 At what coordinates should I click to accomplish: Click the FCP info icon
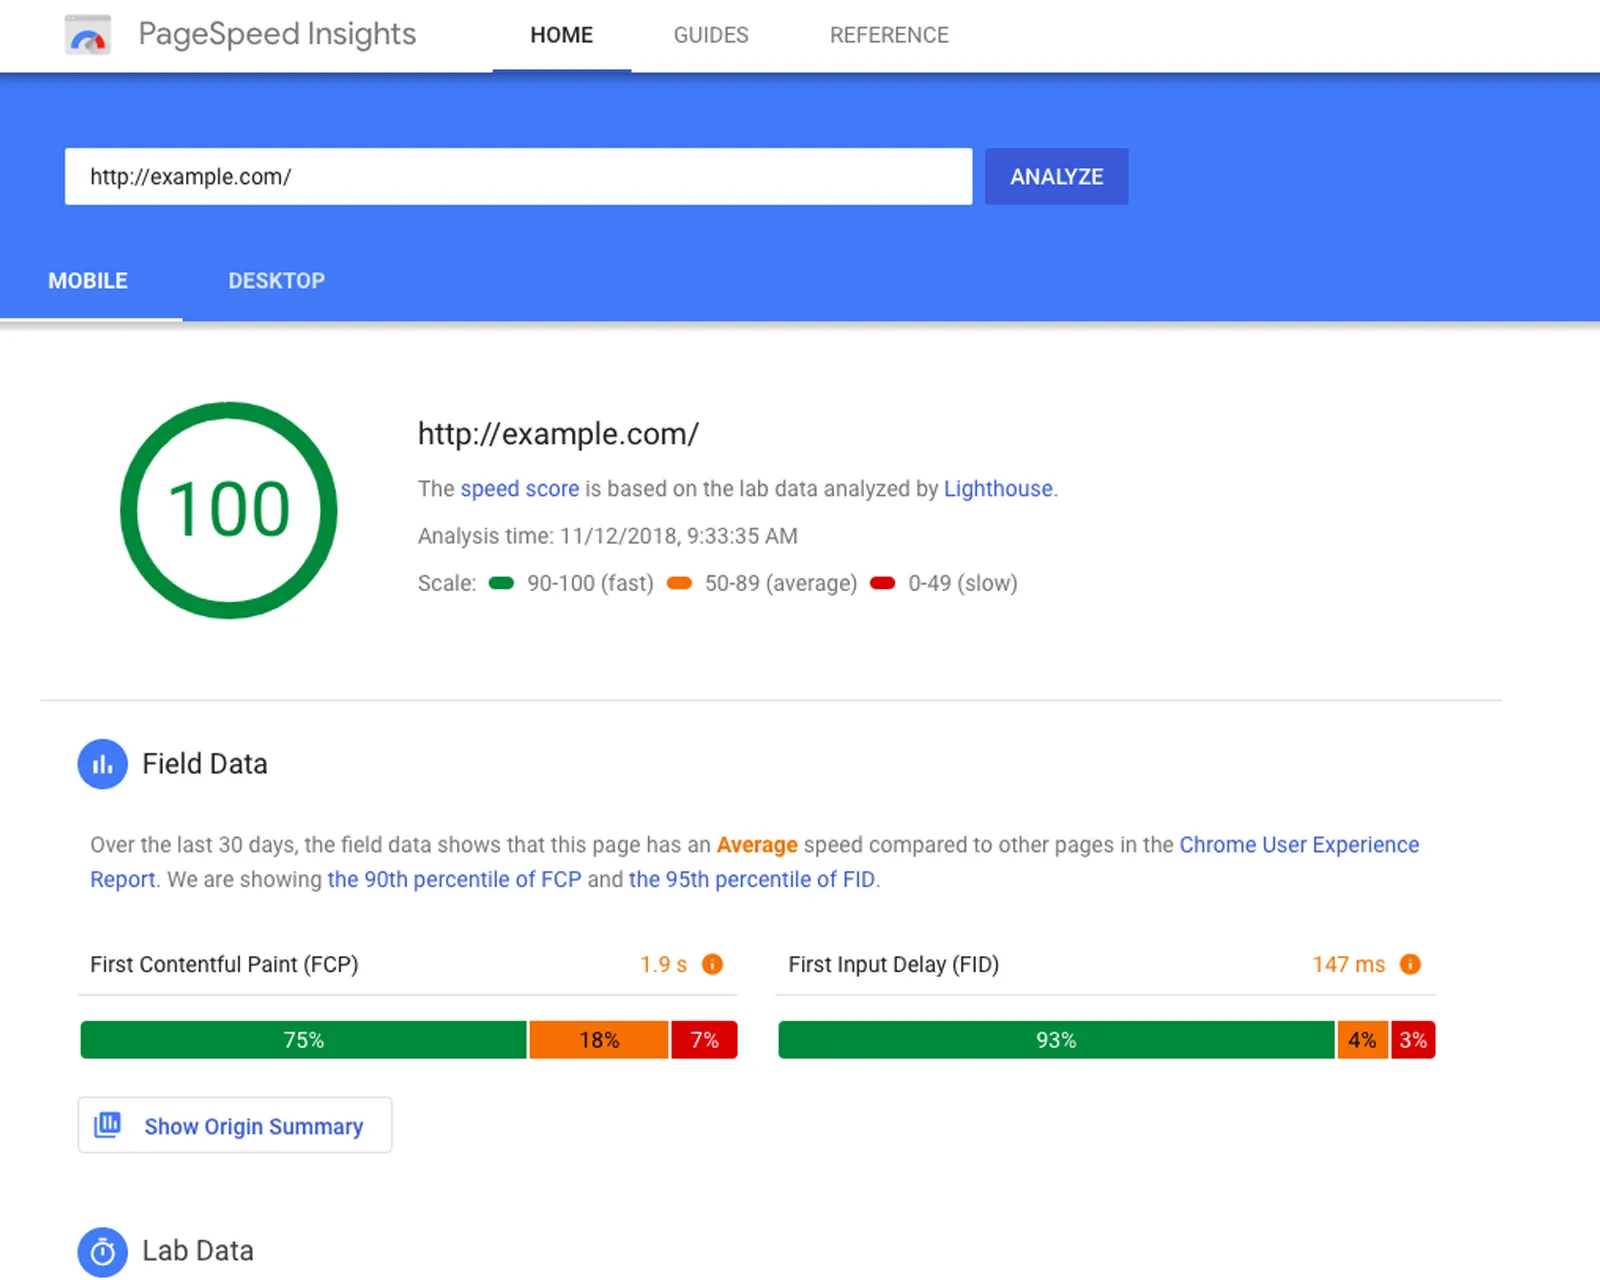(x=712, y=964)
